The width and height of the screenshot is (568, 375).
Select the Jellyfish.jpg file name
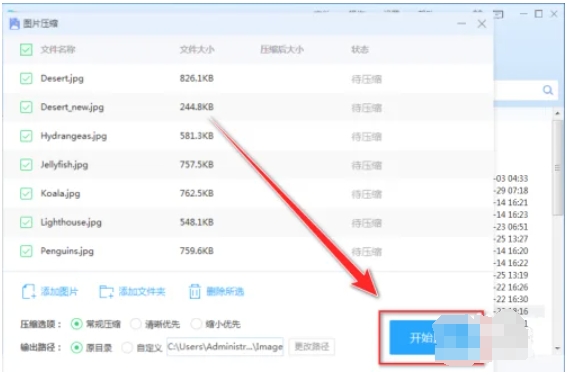[x=64, y=165]
